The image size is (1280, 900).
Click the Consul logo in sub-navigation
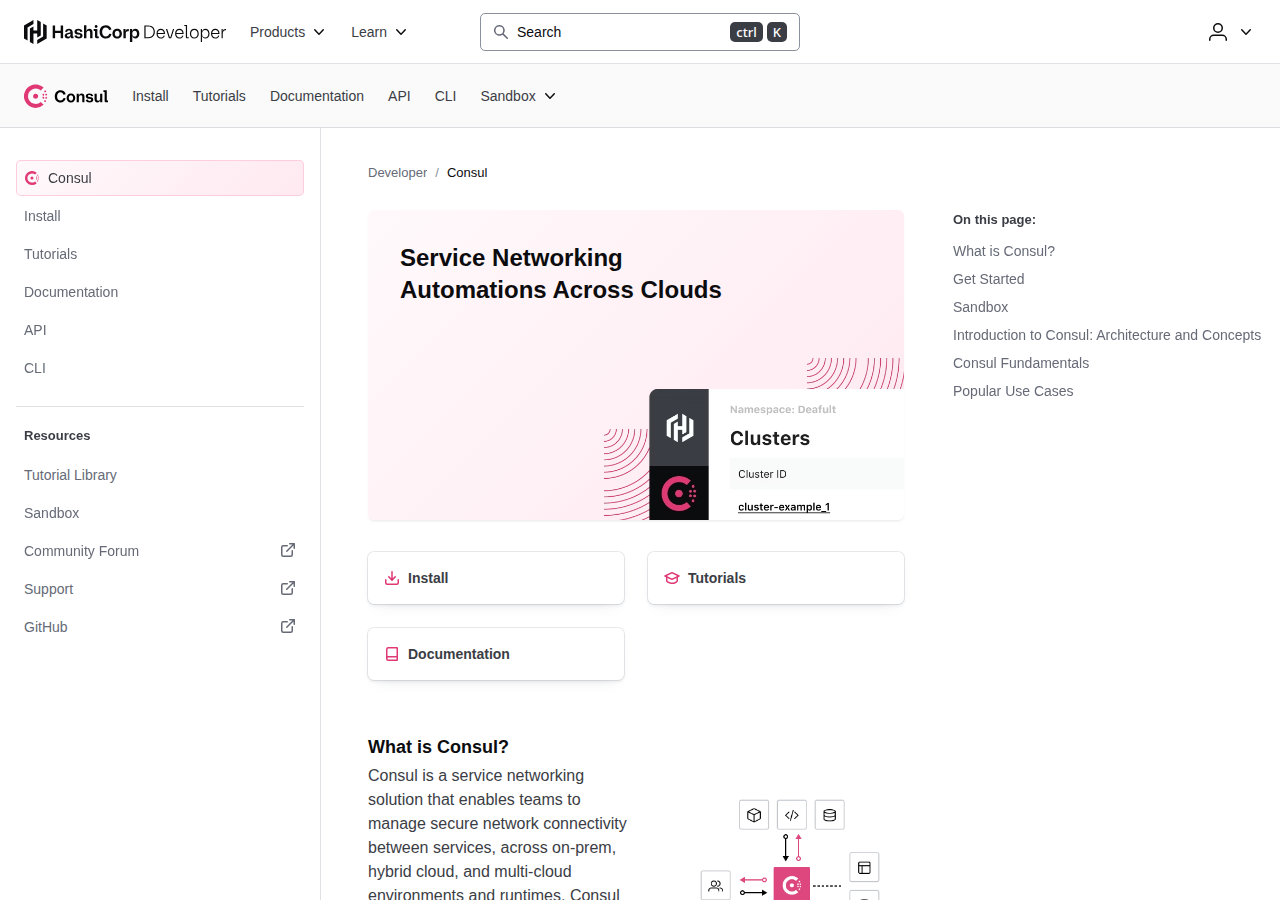click(66, 96)
